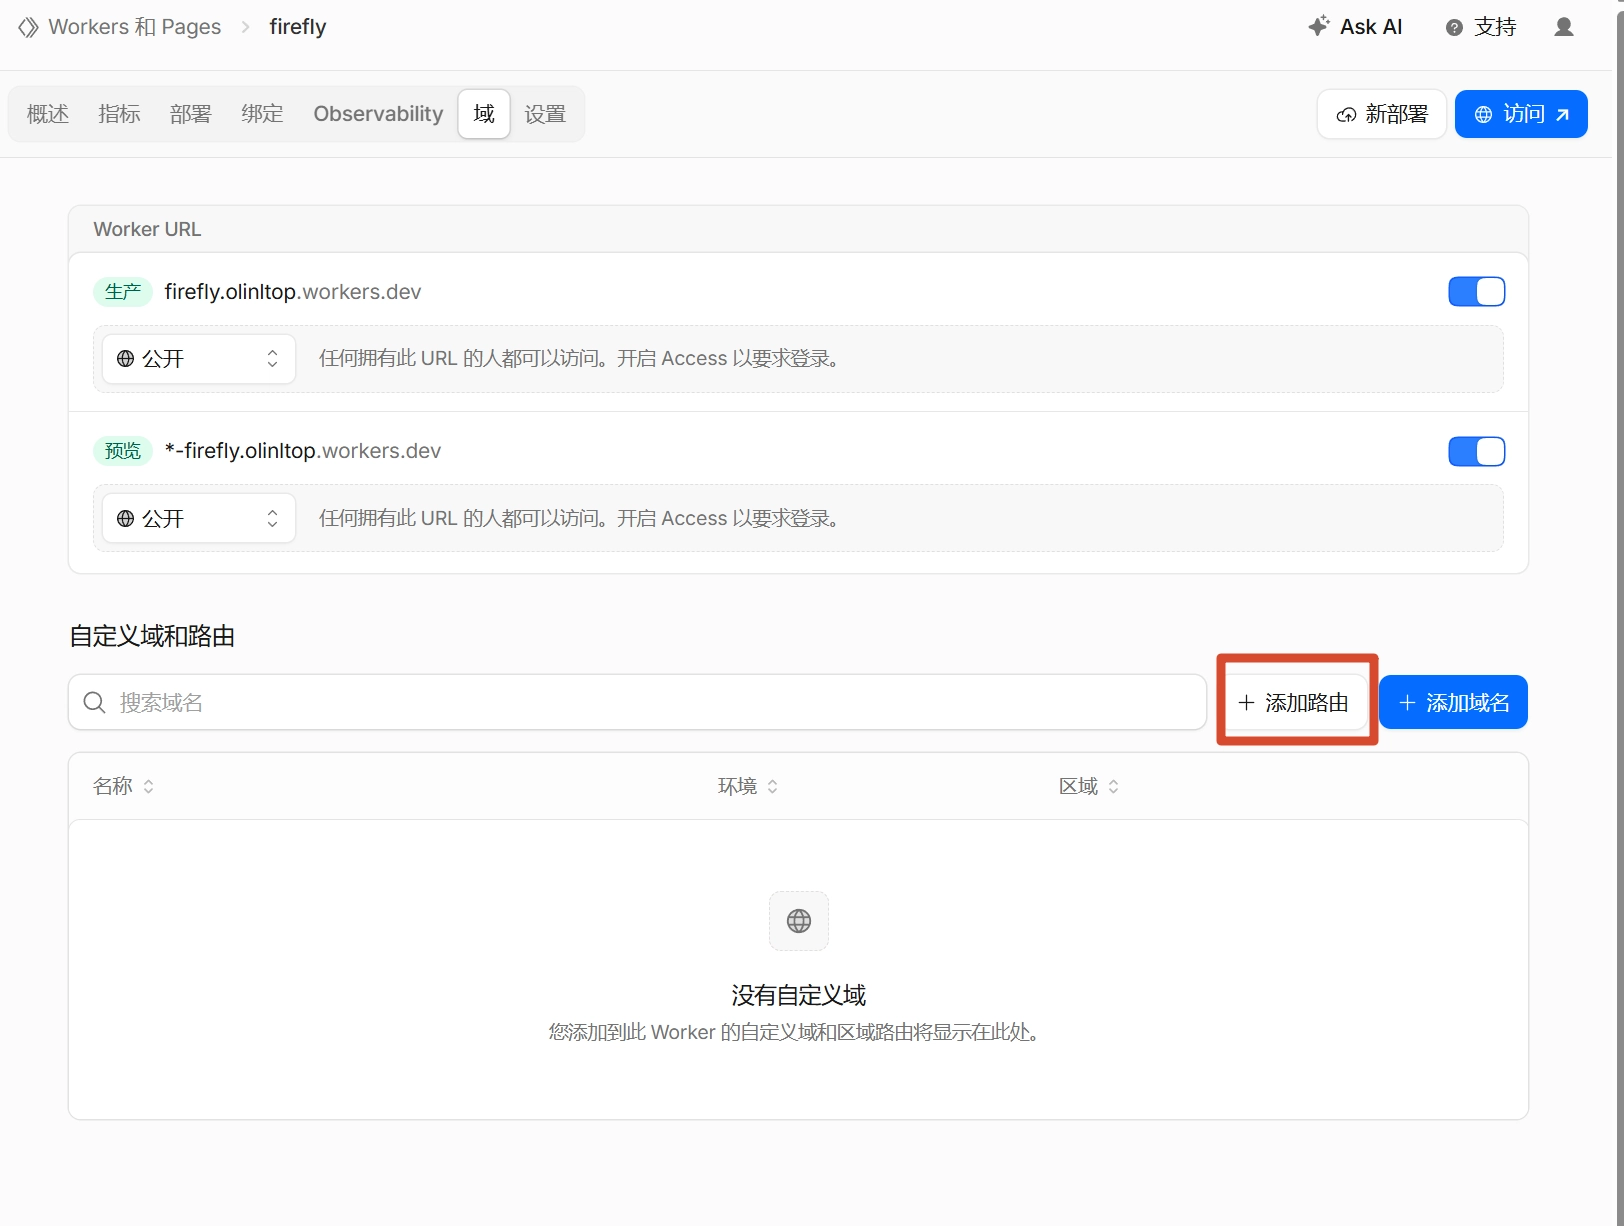
Task: Click the blue 访问 button
Action: [x=1521, y=114]
